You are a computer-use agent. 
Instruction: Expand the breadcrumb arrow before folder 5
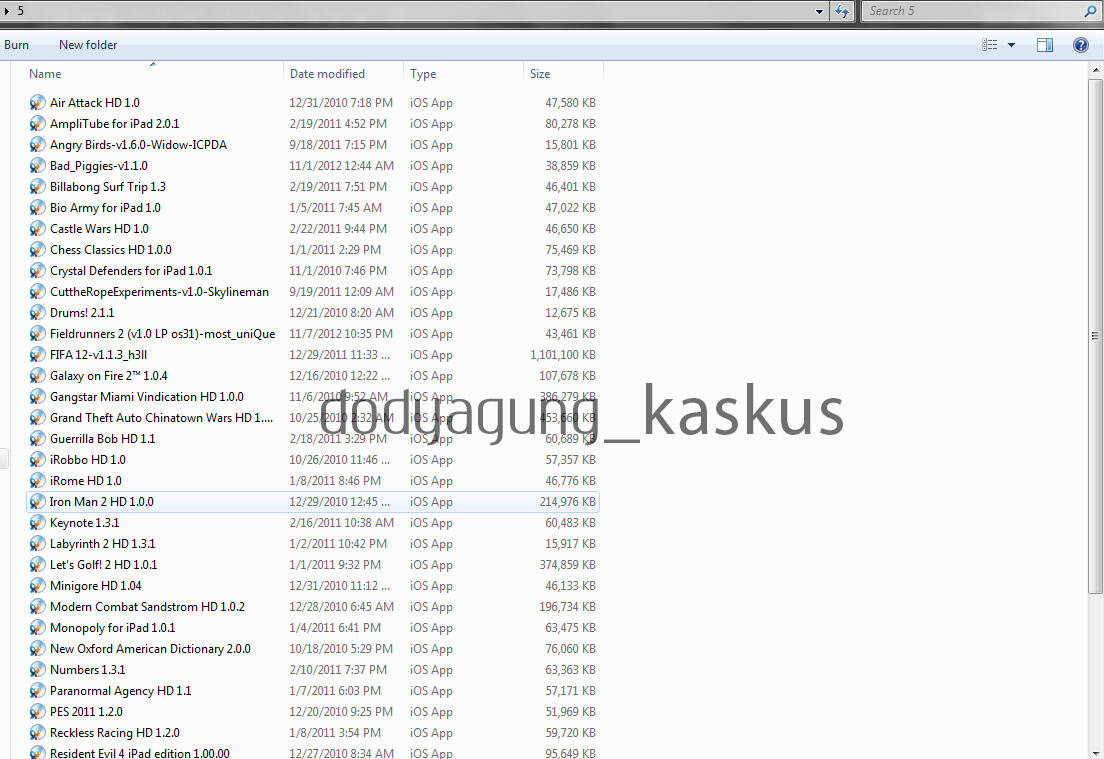pos(7,11)
